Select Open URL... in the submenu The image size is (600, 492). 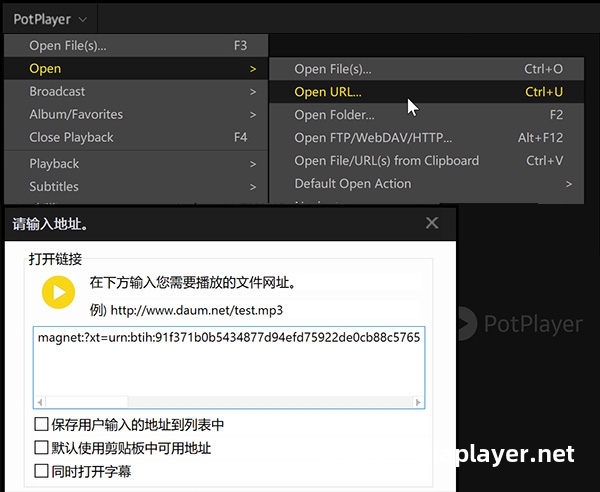tap(427, 92)
